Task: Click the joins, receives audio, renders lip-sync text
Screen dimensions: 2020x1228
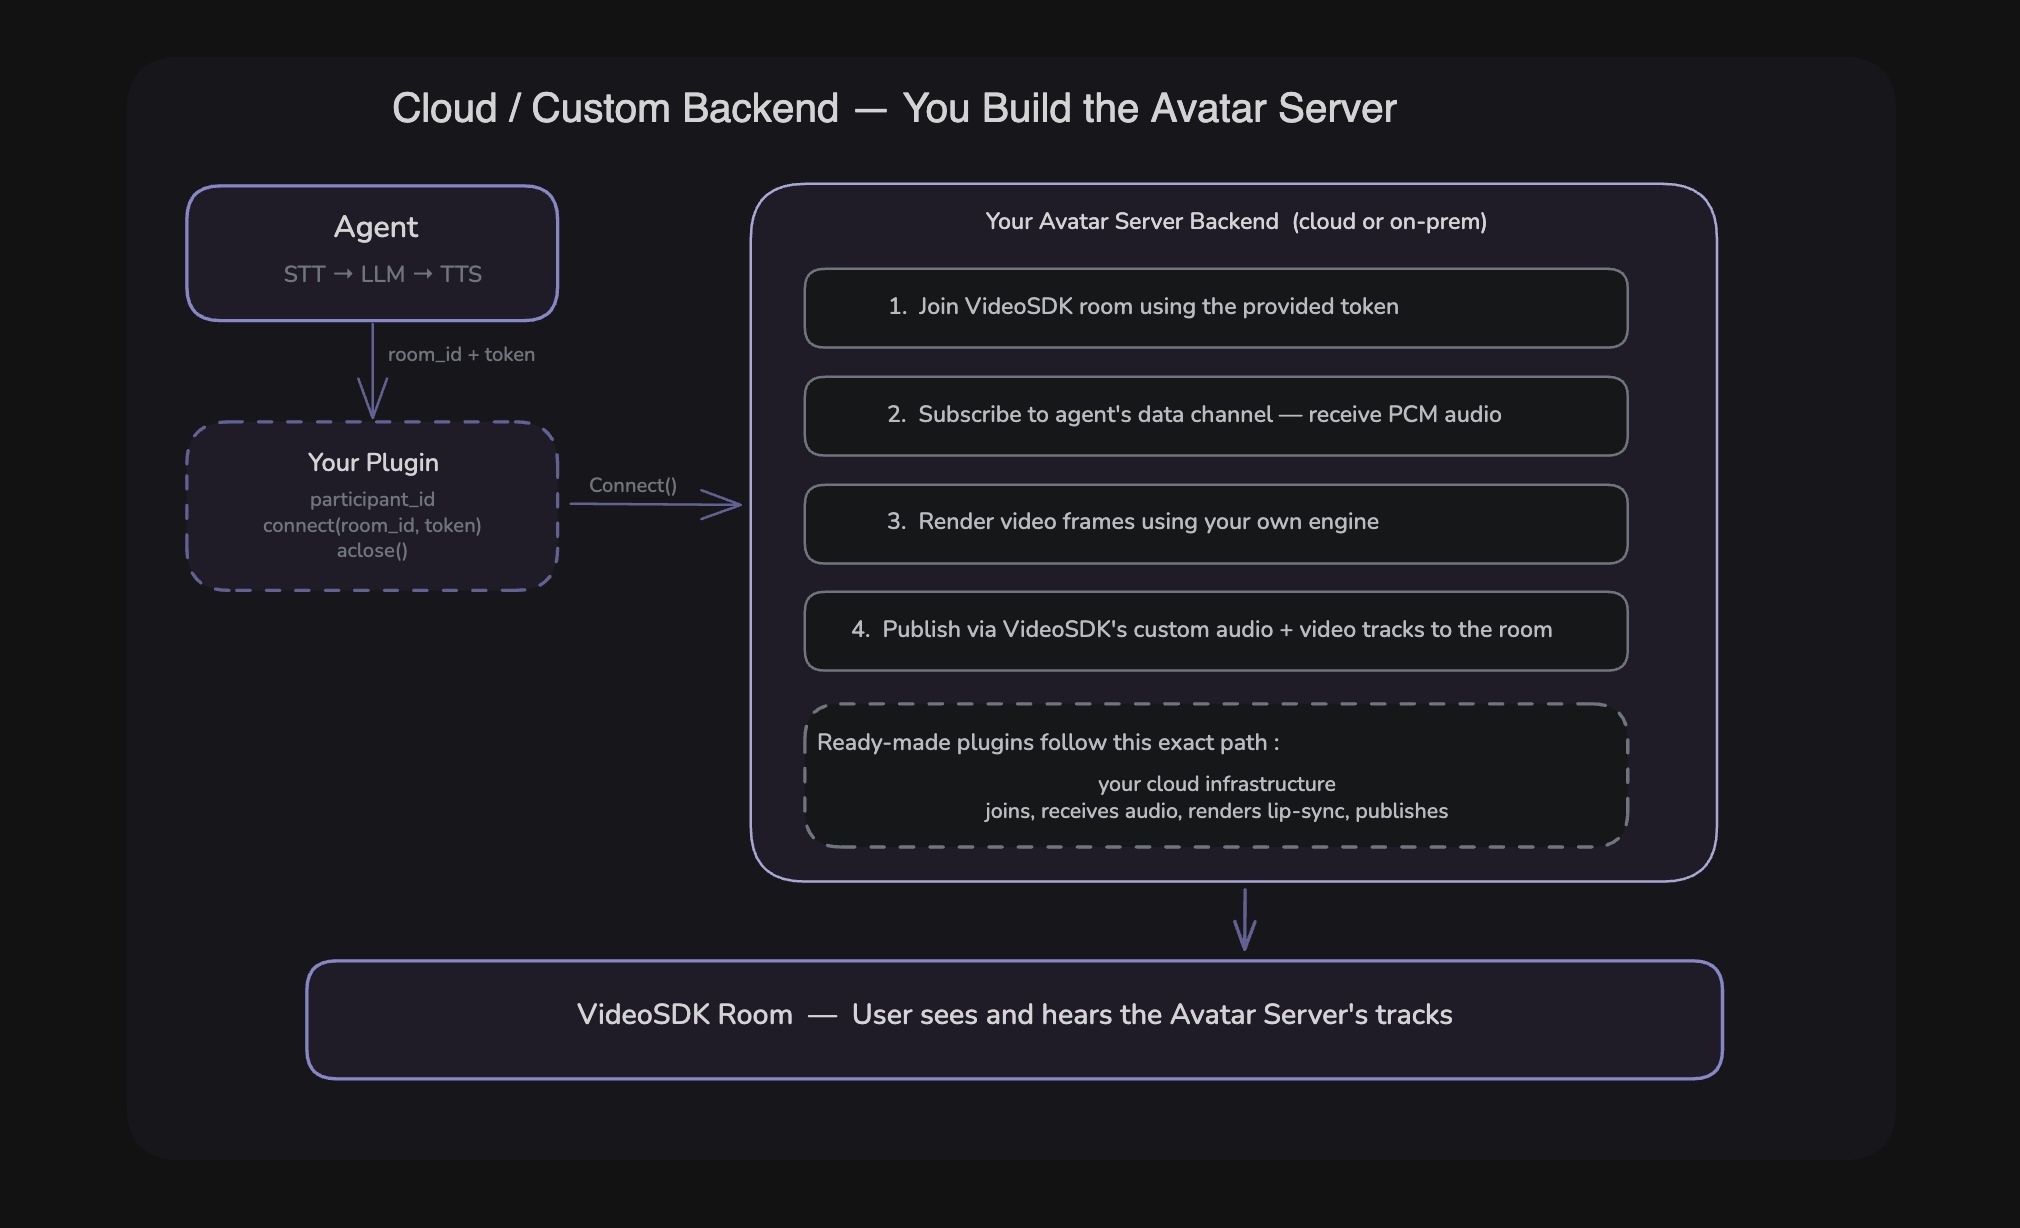Action: (1216, 811)
